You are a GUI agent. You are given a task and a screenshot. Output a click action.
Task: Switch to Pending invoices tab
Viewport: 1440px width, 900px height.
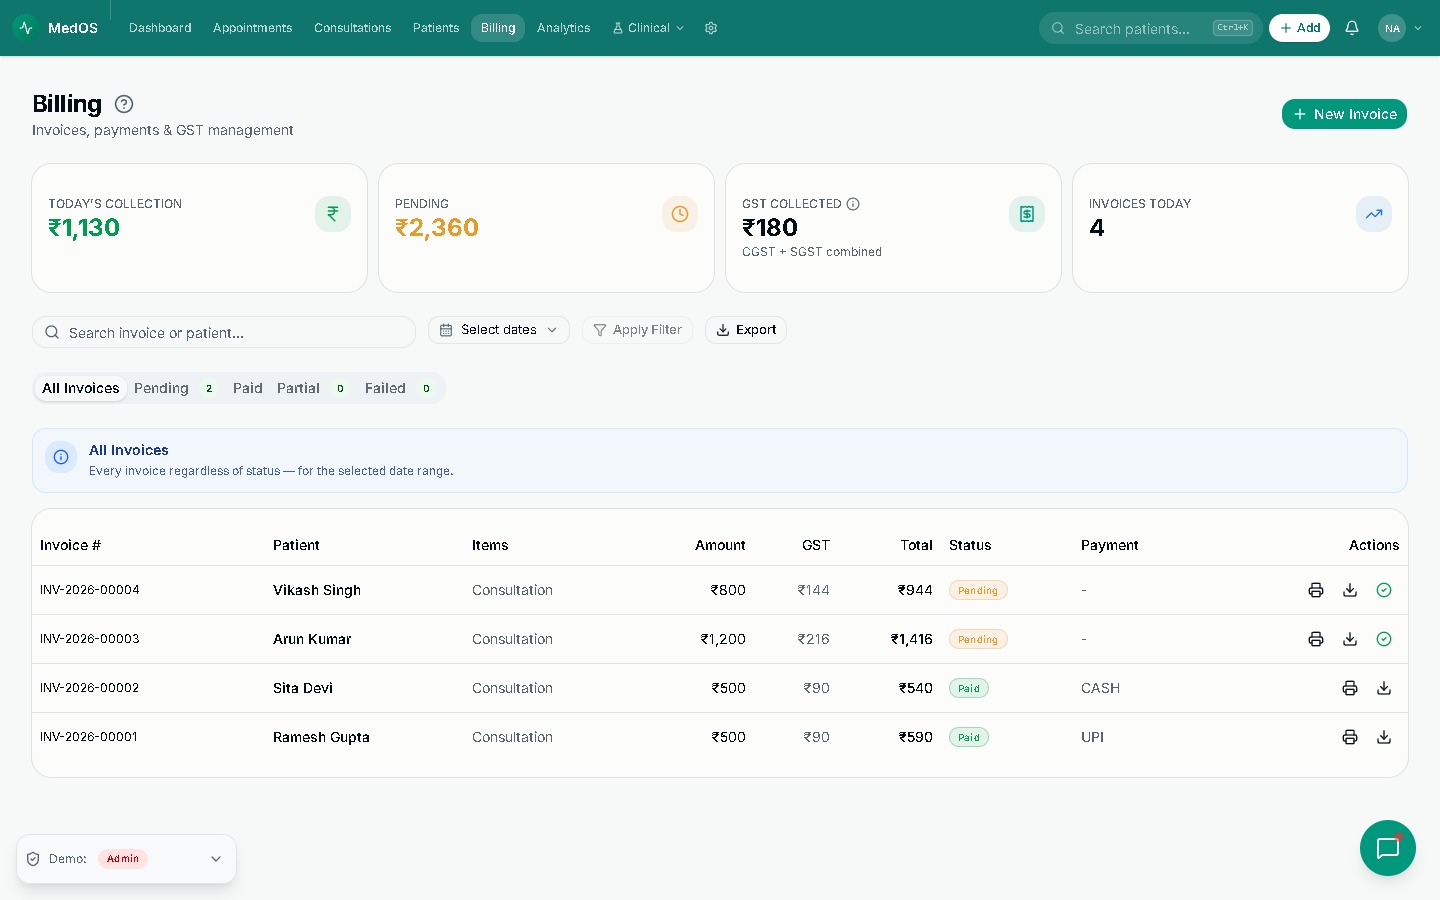(174, 388)
